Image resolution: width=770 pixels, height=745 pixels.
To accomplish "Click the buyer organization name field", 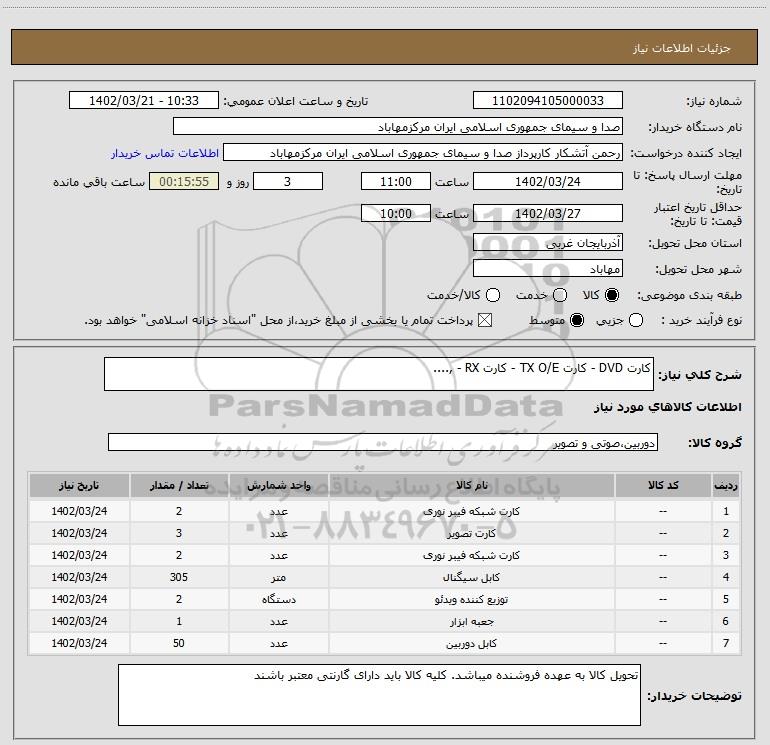I will (398, 127).
